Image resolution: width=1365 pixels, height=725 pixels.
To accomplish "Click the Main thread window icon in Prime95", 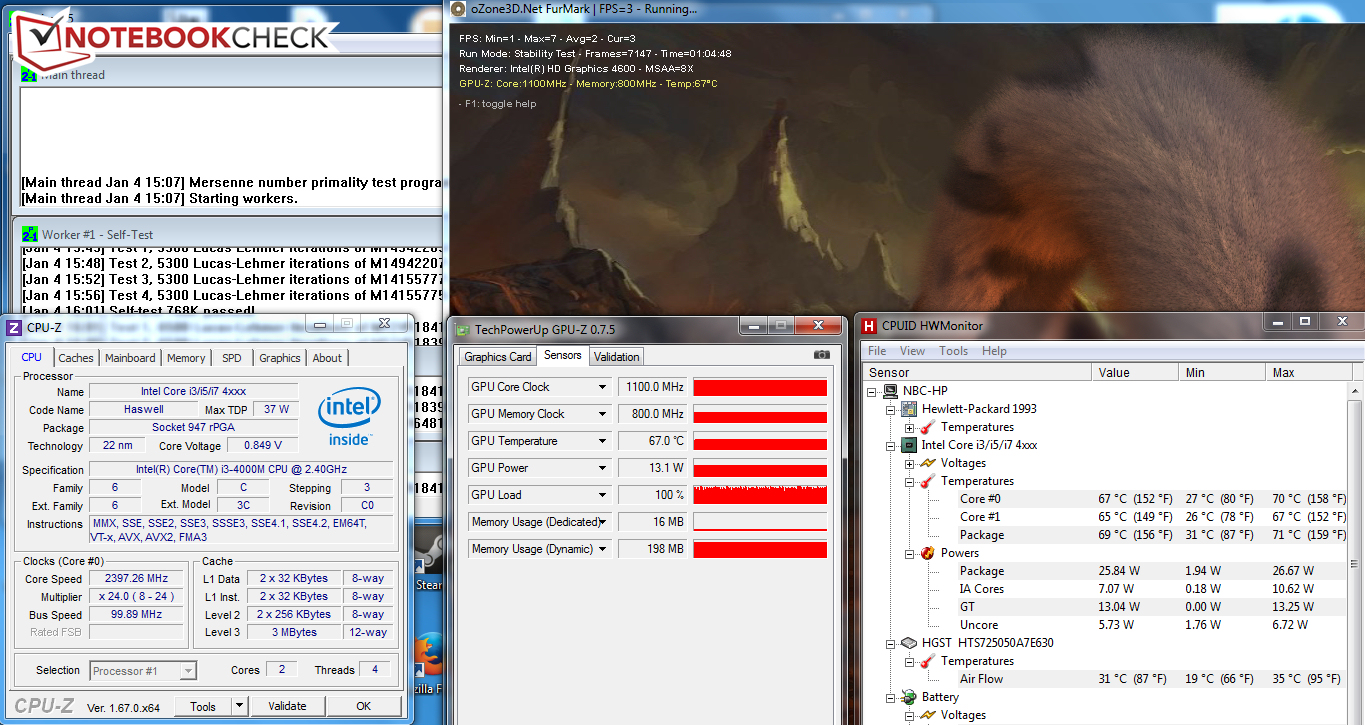I will pyautogui.click(x=29, y=75).
